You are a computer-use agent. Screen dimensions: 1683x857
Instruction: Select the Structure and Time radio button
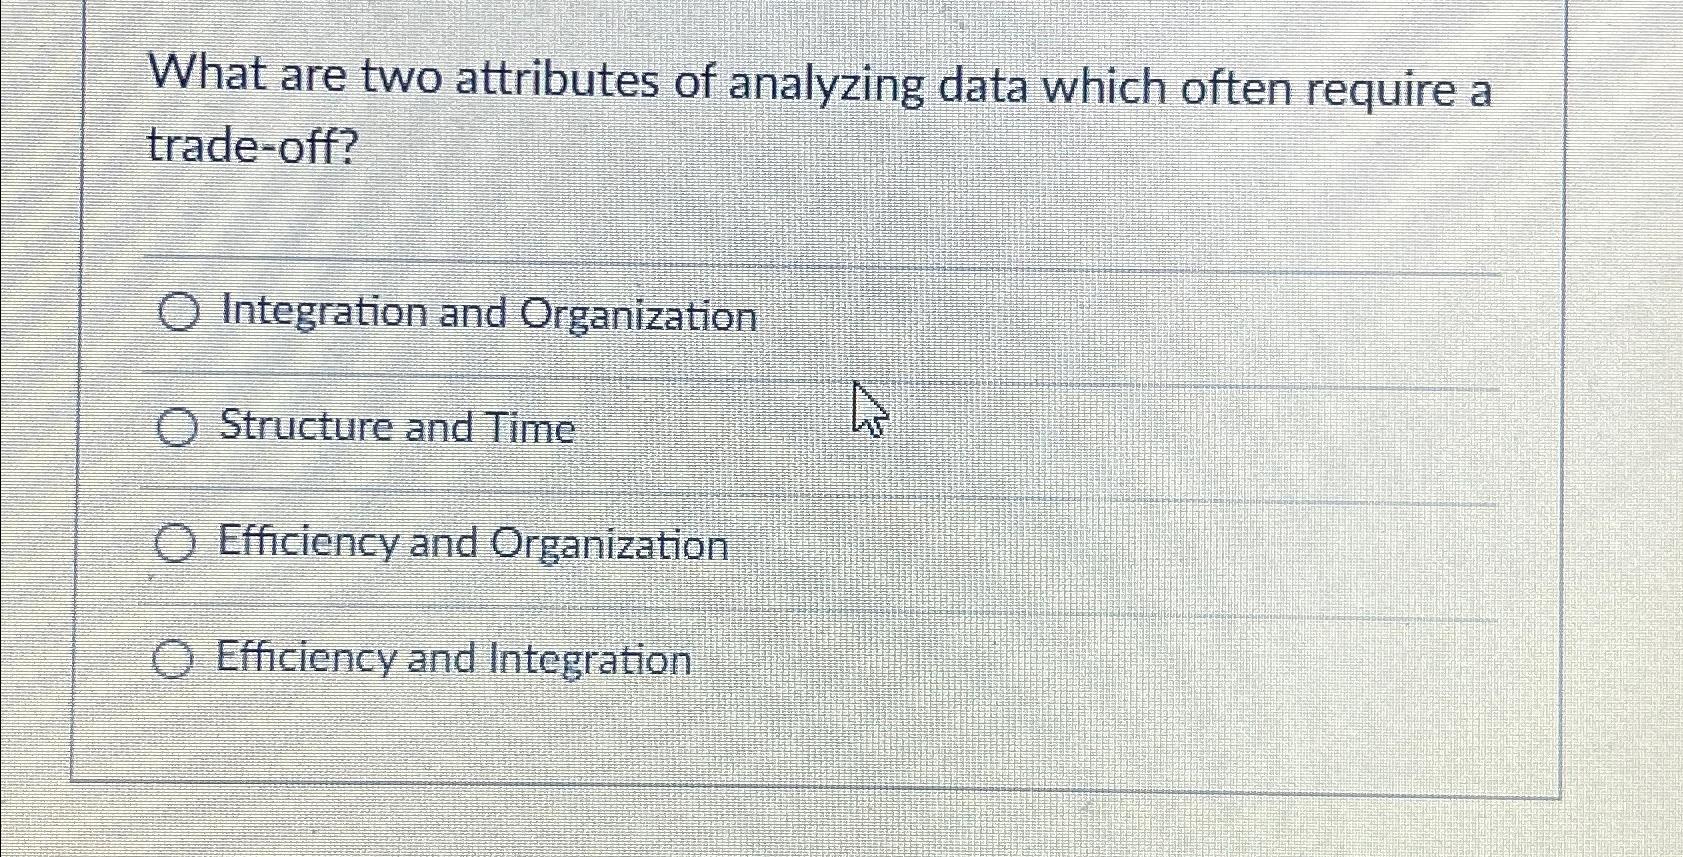click(x=178, y=428)
